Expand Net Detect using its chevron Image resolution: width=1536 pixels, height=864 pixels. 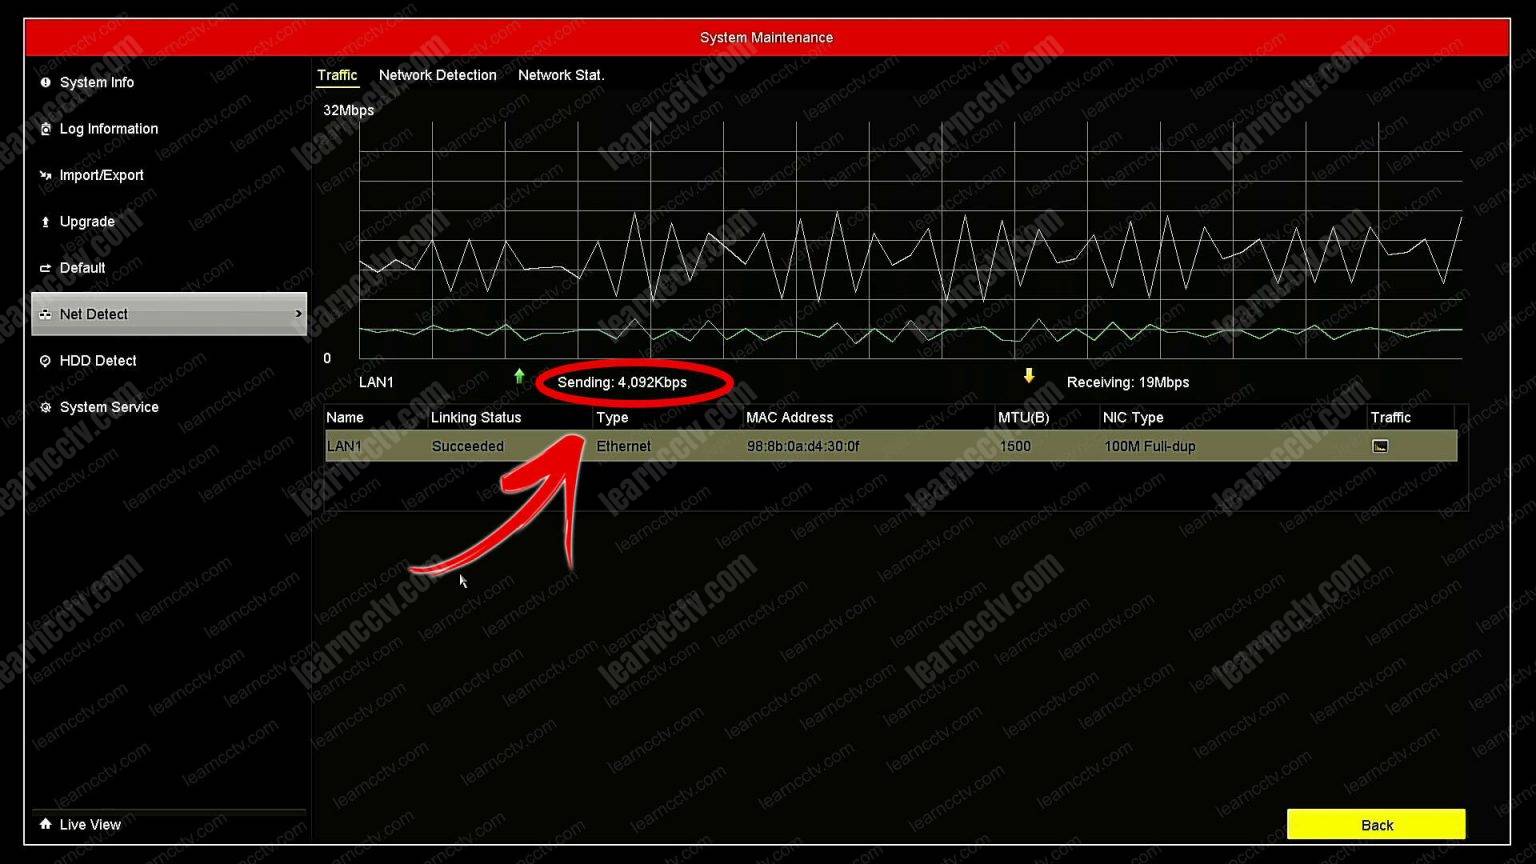(x=298, y=313)
